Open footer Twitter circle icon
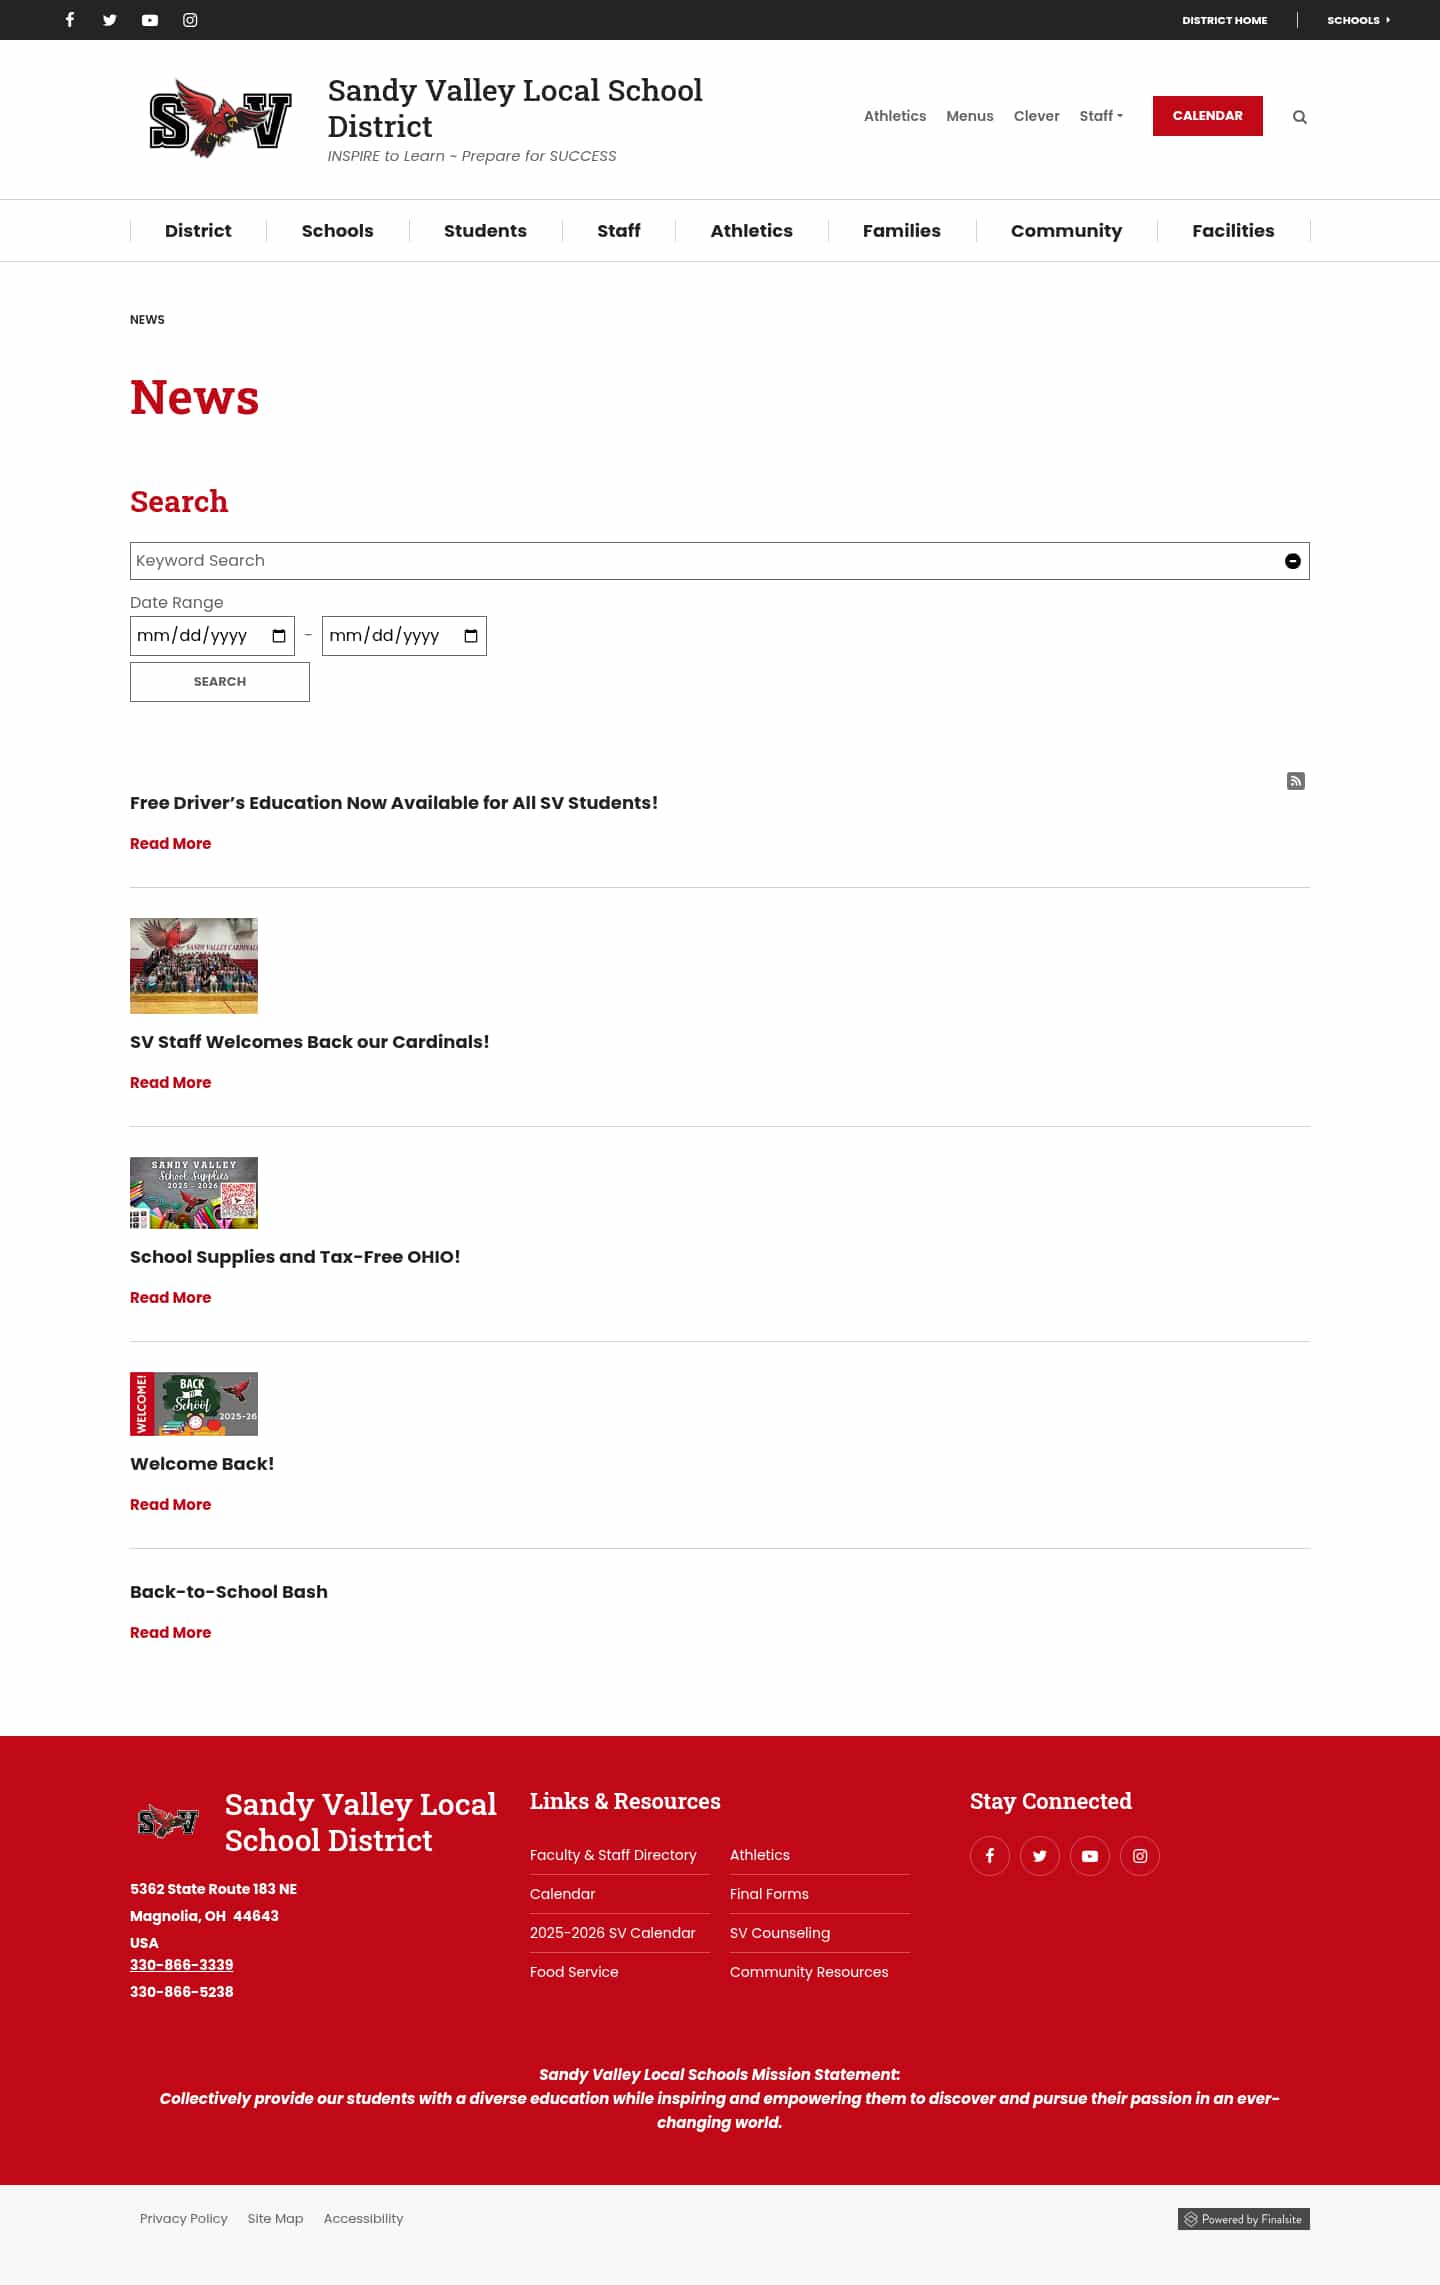The height and width of the screenshot is (2285, 1440). pos(1040,1856)
